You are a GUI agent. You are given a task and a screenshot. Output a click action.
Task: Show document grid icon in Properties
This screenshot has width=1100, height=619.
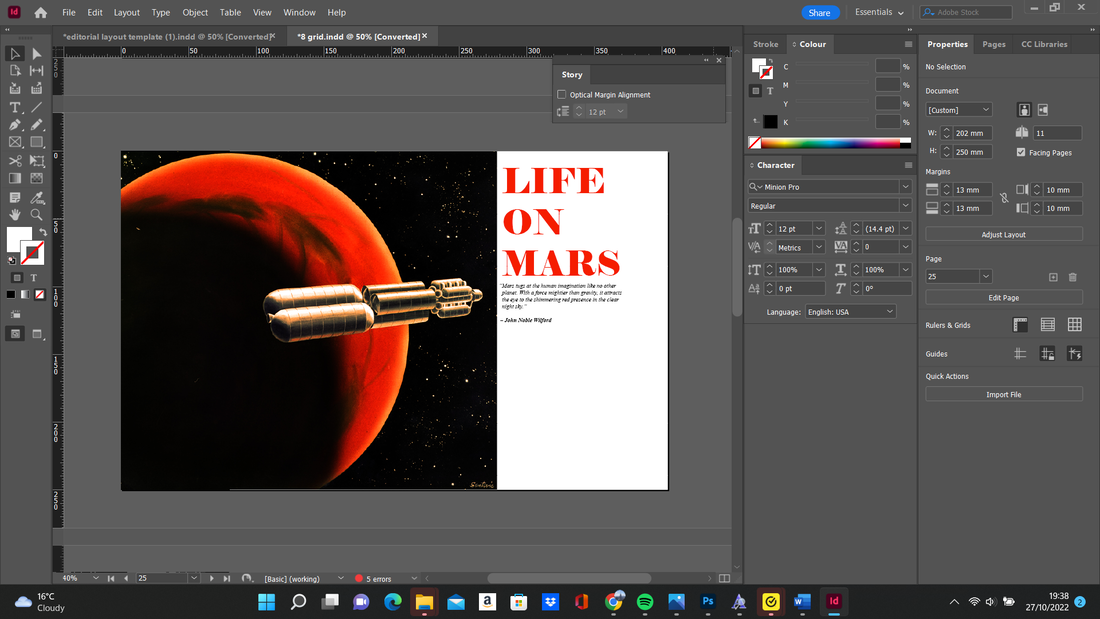(x=1075, y=324)
